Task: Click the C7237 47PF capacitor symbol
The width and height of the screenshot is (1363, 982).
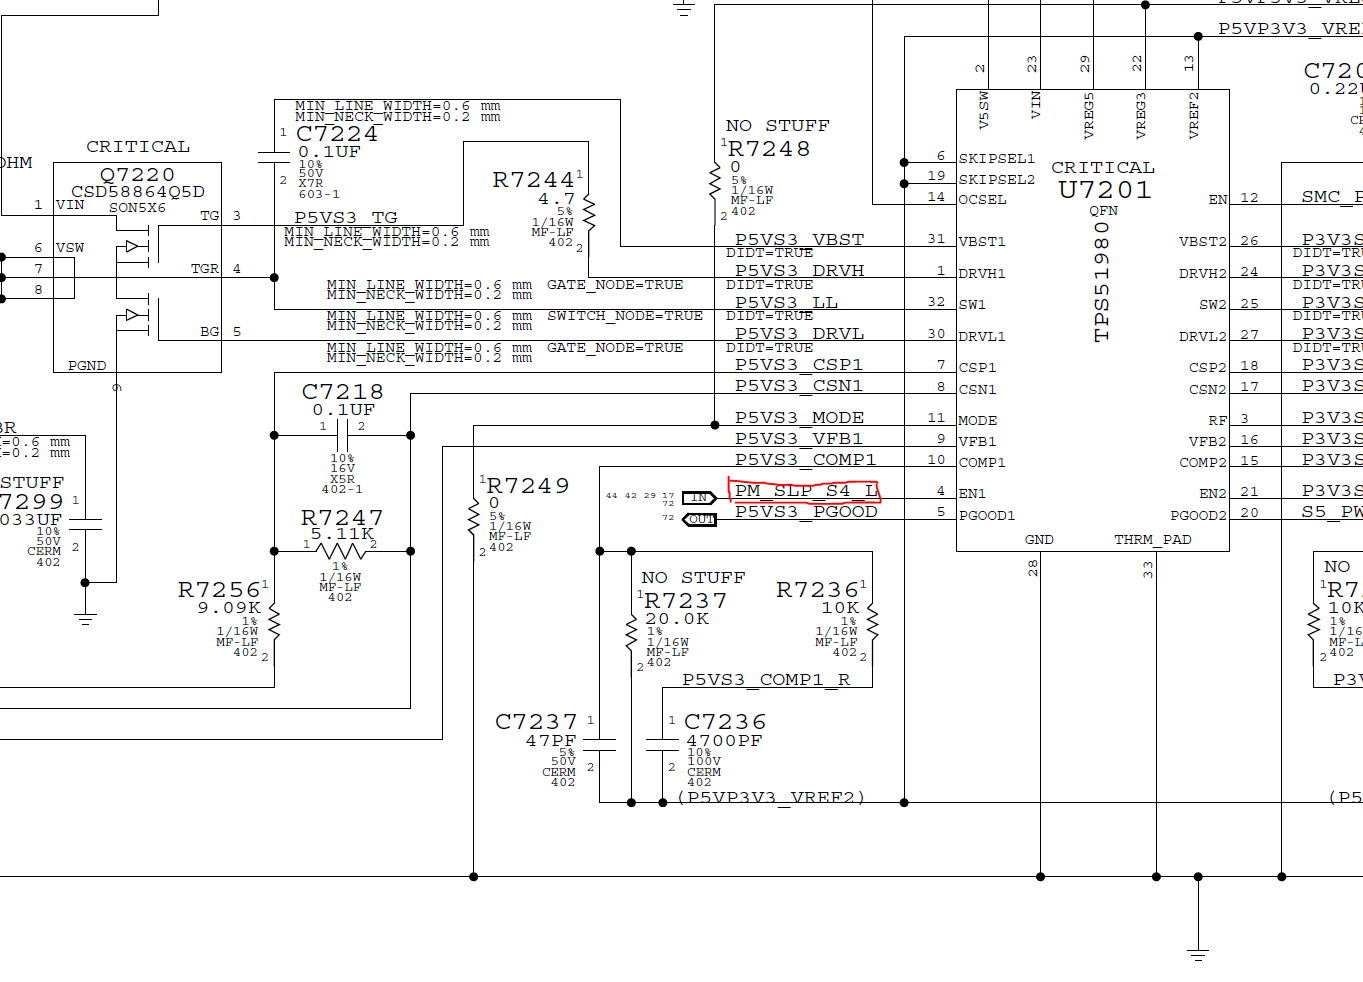Action: click(x=599, y=744)
